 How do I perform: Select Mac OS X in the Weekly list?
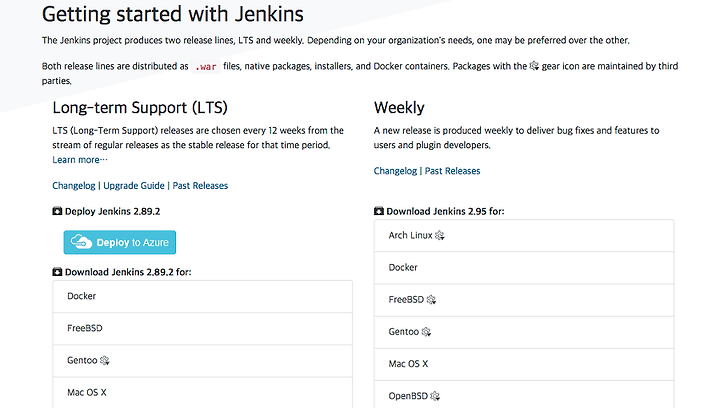point(524,364)
